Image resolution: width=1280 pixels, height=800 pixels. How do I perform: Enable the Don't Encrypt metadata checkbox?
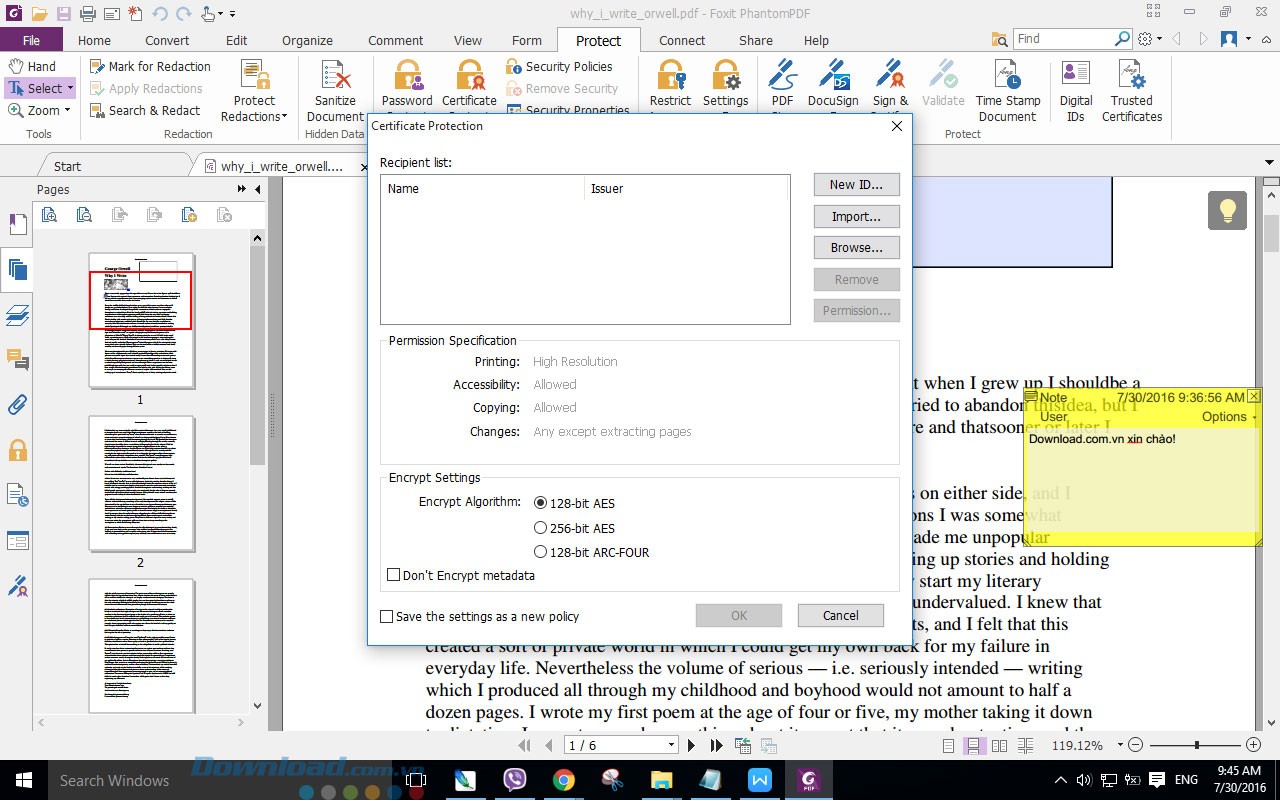click(x=394, y=575)
